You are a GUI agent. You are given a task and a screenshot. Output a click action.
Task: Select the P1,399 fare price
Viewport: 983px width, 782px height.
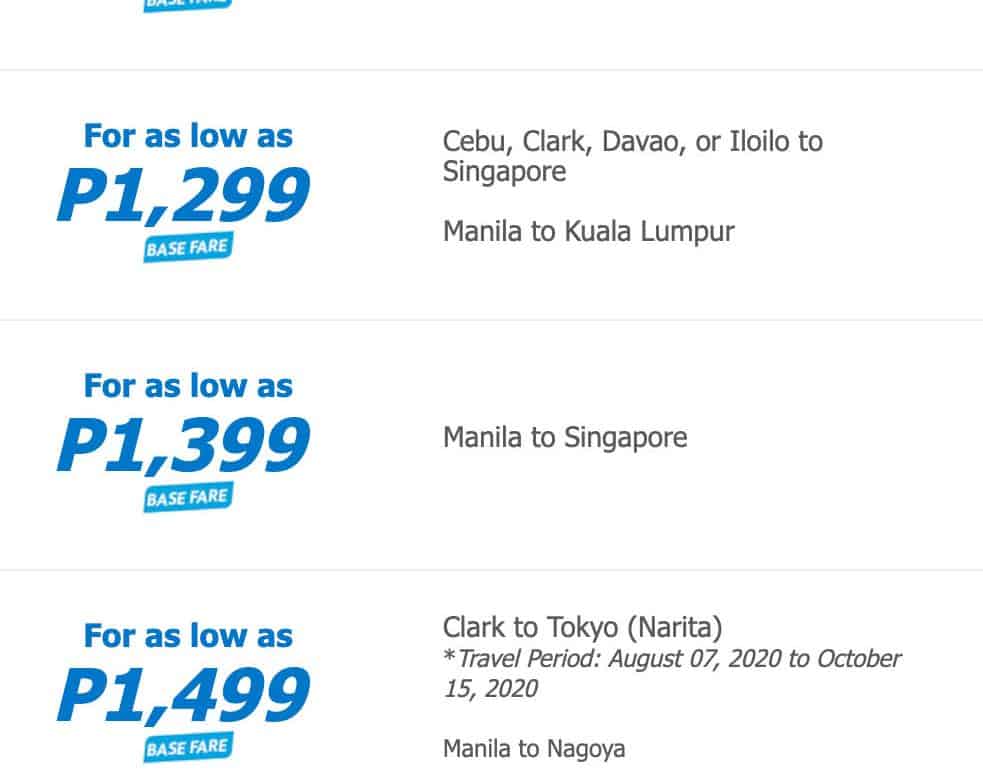(184, 446)
